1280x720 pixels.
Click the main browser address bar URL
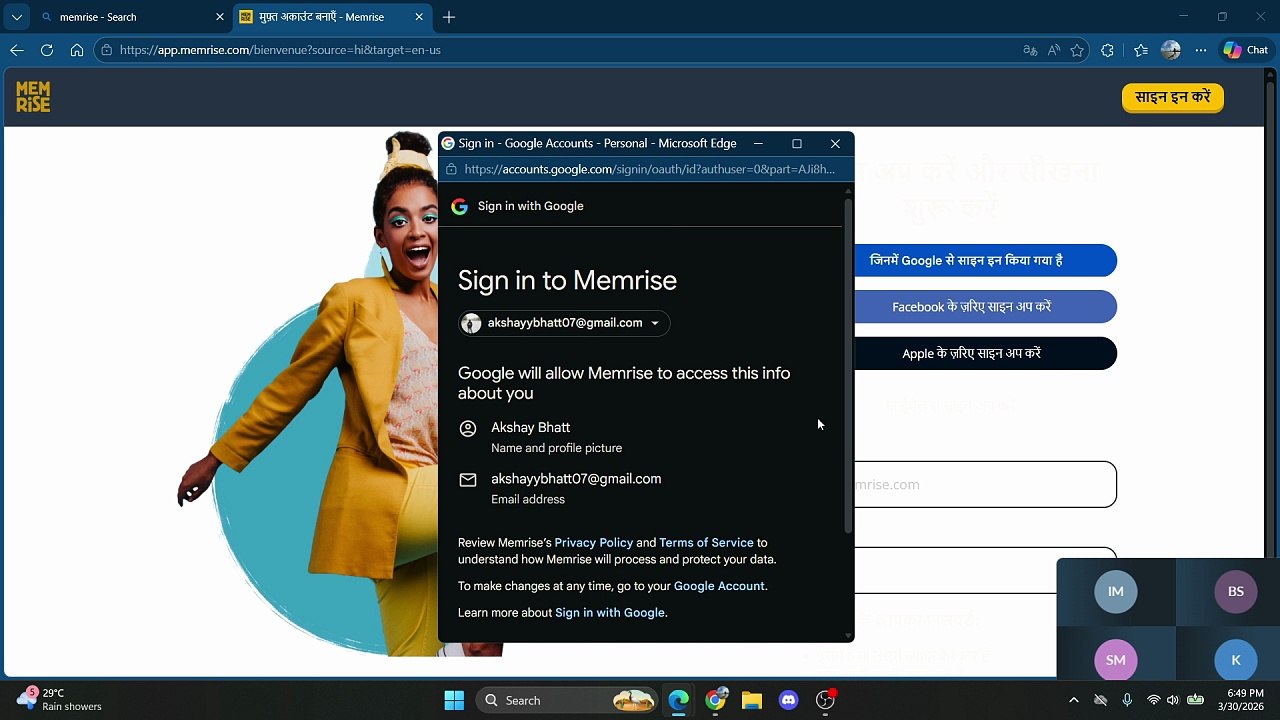[x=280, y=50]
